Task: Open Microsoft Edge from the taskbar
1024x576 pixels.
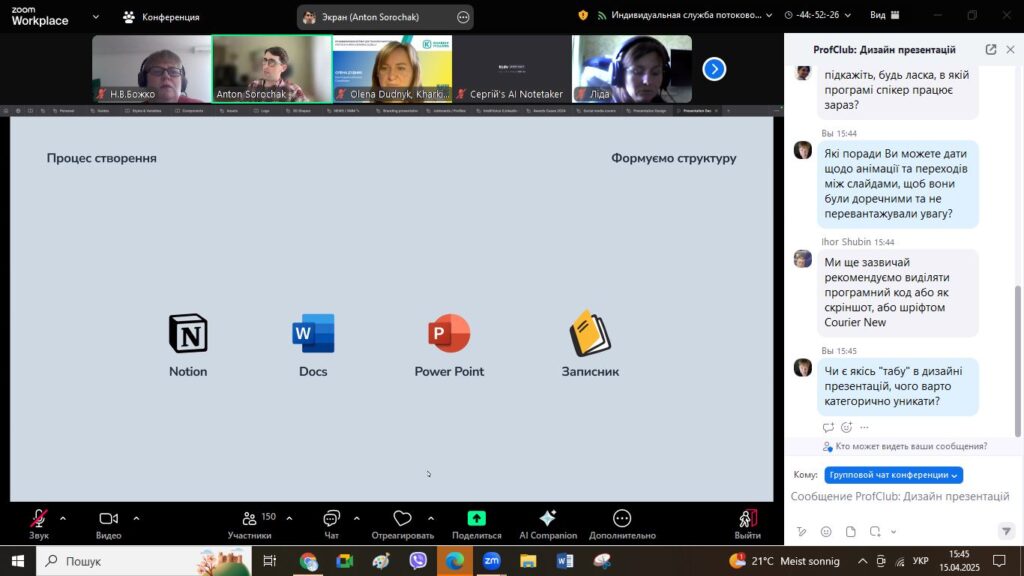Action: click(455, 561)
